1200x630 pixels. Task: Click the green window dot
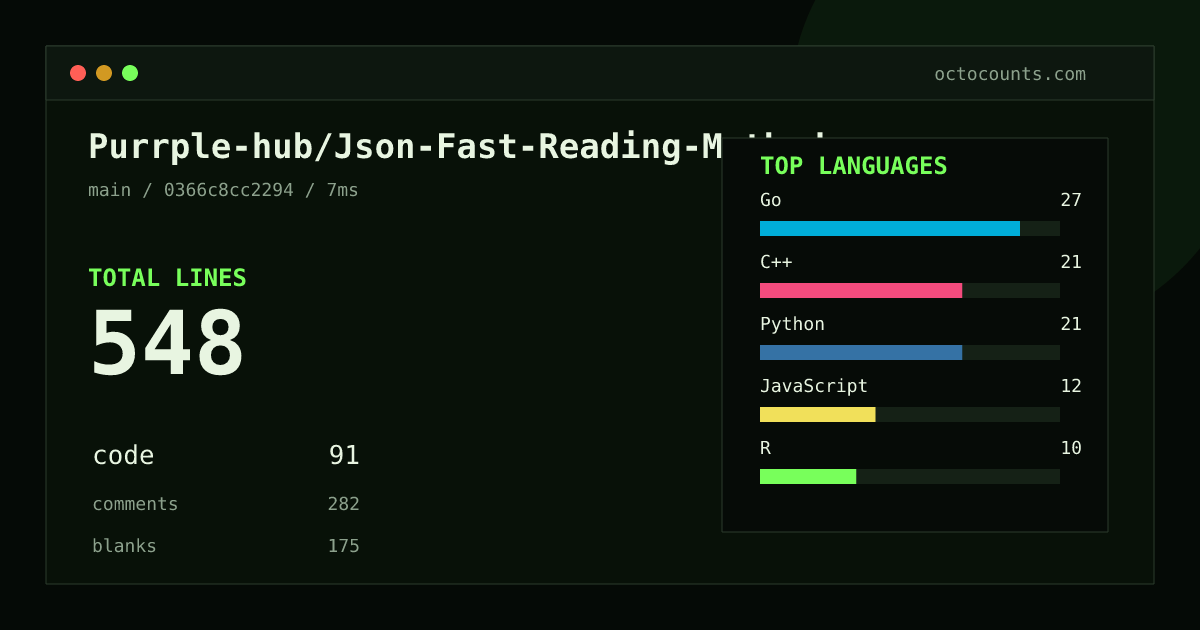pos(130,73)
